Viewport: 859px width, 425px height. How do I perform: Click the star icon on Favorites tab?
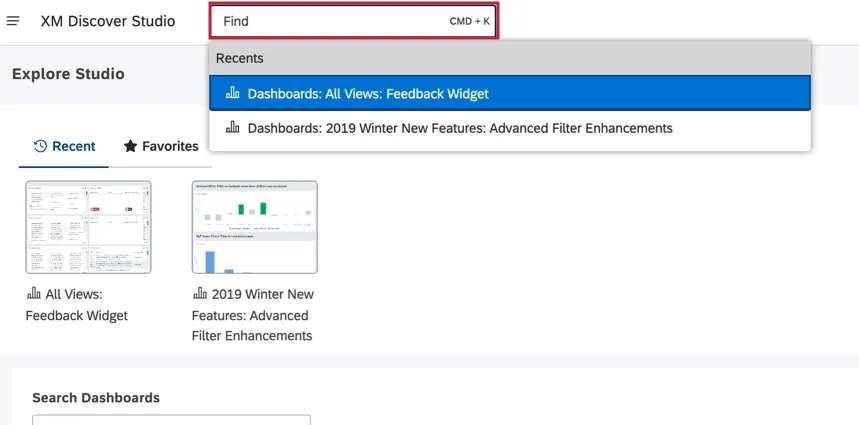[130, 146]
